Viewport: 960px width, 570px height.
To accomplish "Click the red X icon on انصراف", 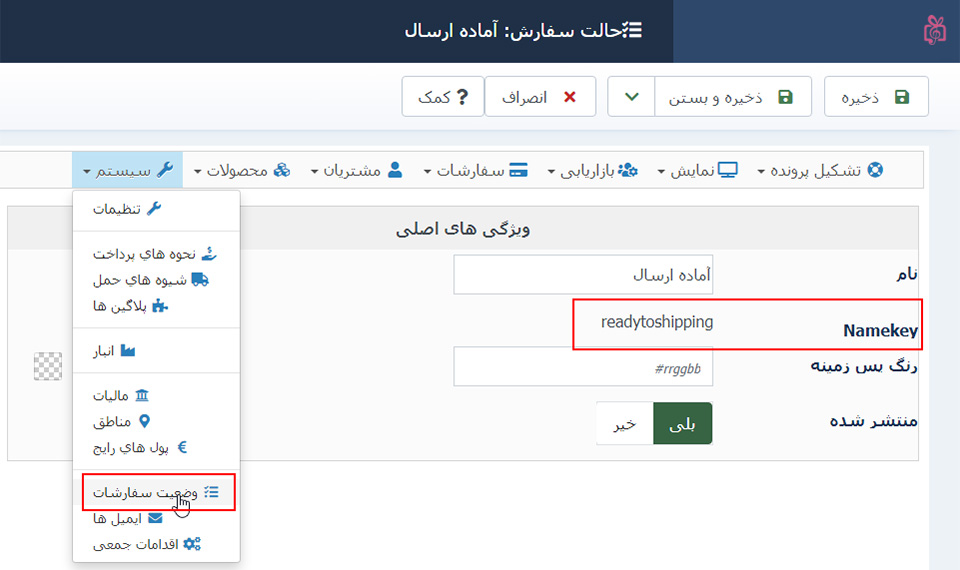I will coord(569,97).
